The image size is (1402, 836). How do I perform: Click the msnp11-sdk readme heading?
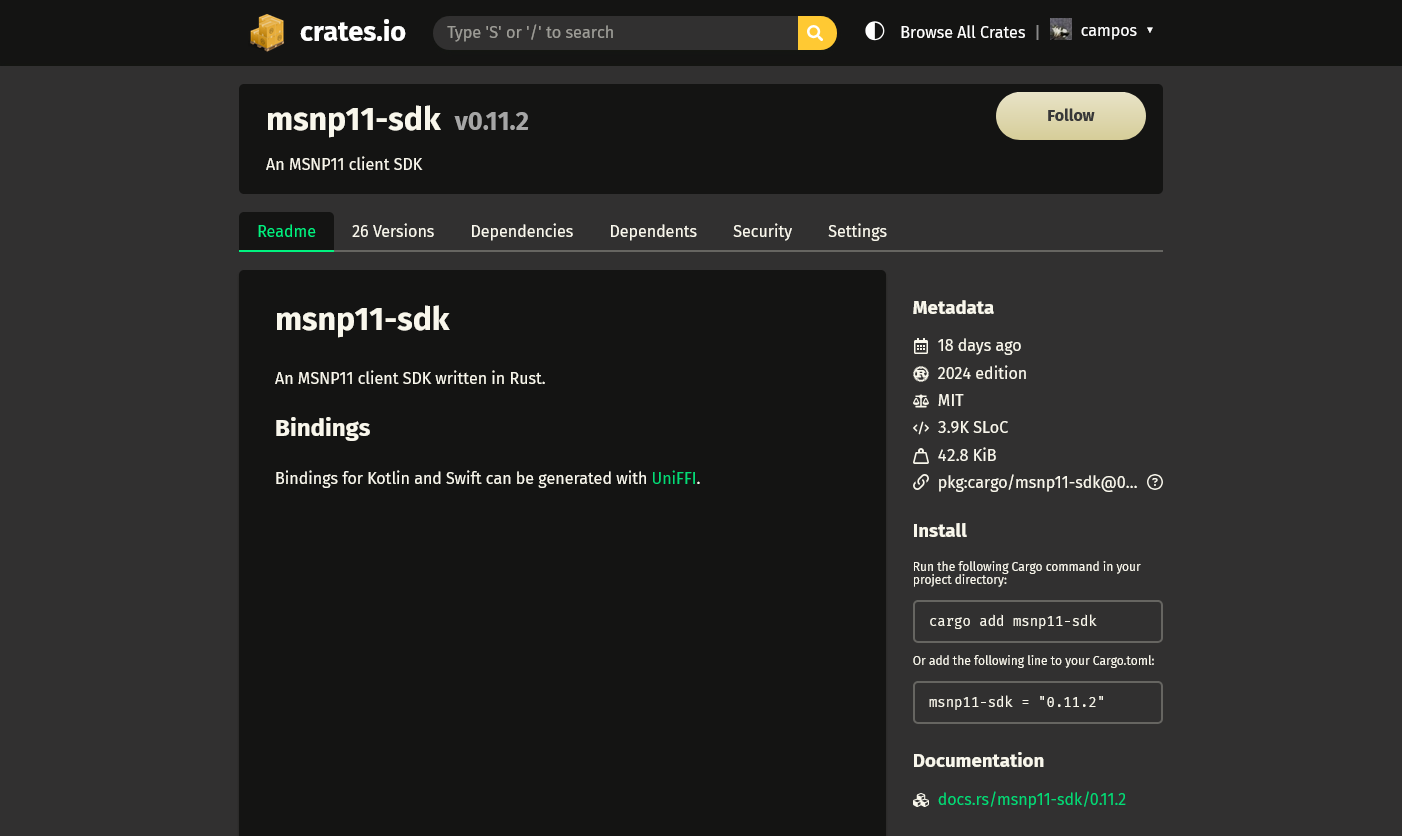click(362, 320)
